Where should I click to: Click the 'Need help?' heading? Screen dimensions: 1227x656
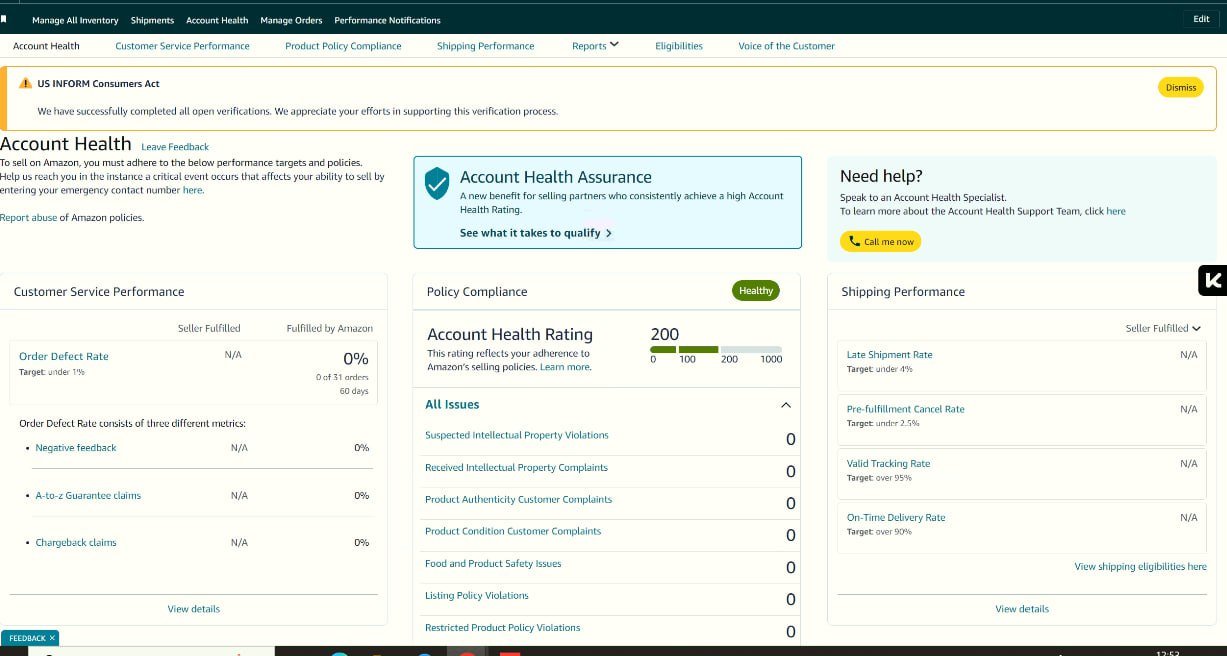tap(881, 176)
